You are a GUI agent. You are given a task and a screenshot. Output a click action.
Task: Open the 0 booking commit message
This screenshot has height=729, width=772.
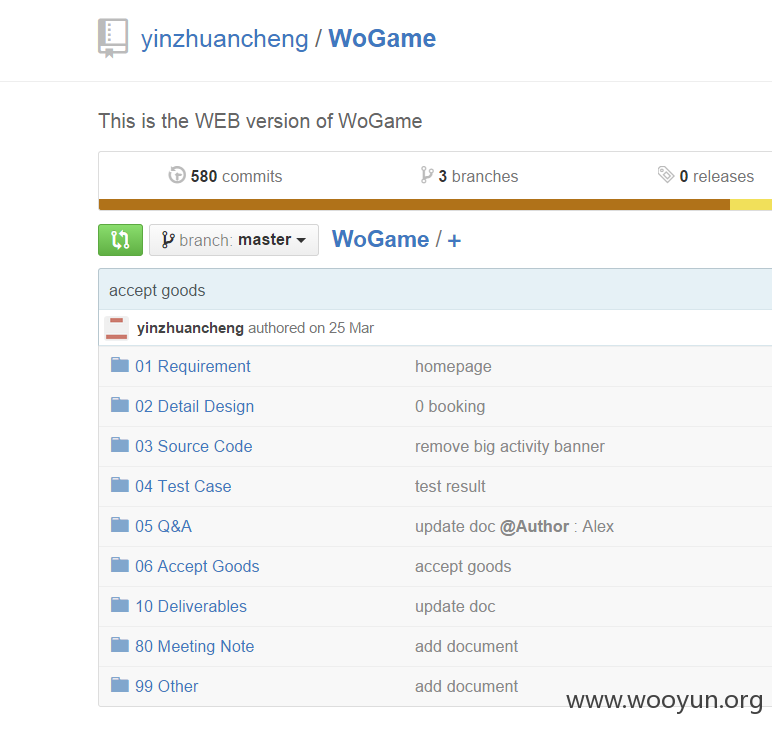(x=450, y=407)
